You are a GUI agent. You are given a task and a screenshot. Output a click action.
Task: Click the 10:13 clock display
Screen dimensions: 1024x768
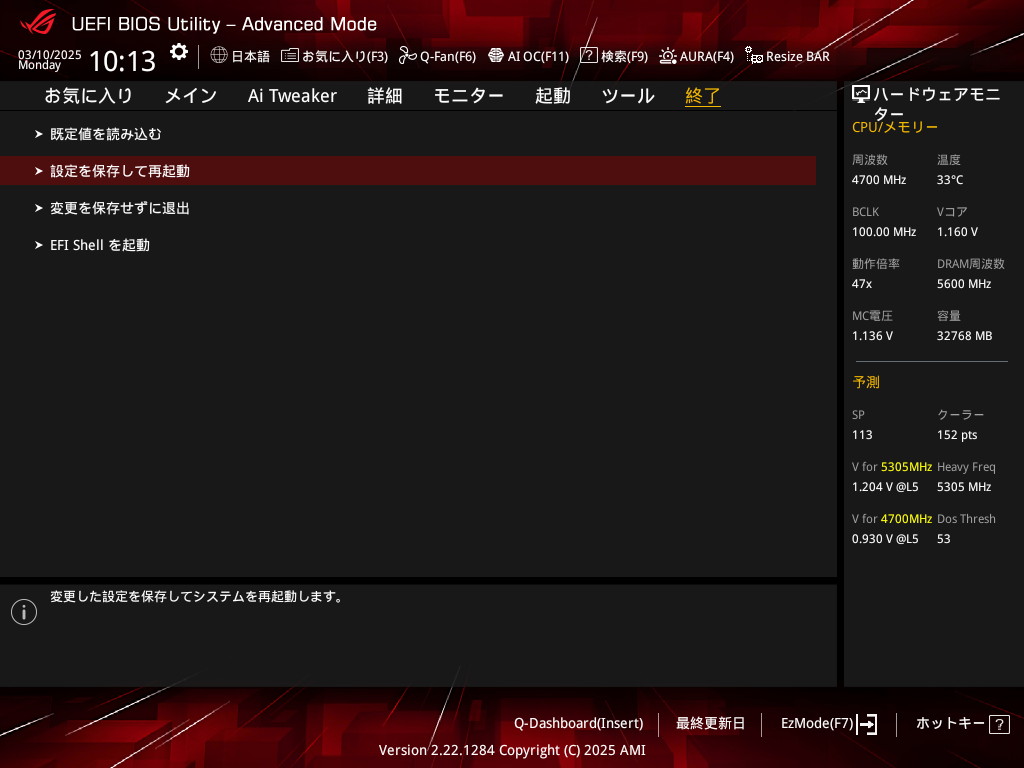pyautogui.click(x=122, y=62)
